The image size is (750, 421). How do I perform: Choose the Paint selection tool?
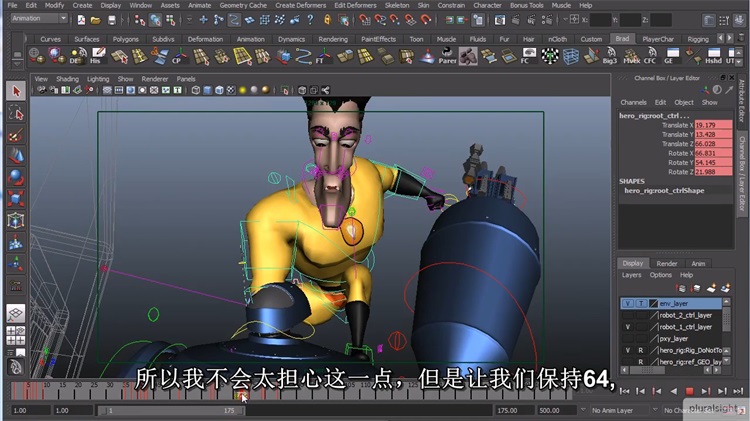16,135
